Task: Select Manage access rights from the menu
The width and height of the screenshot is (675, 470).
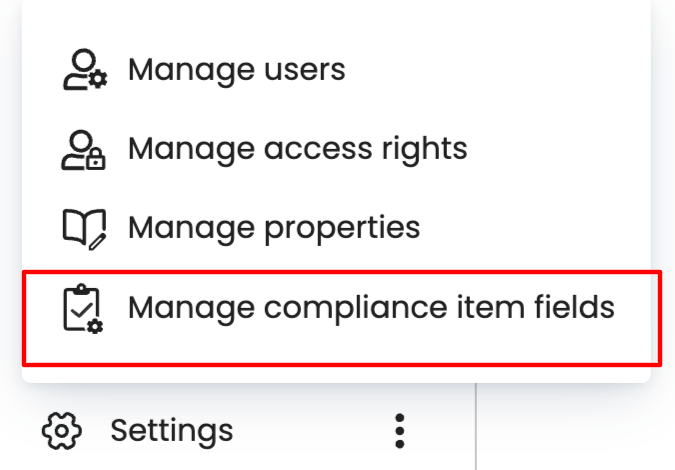Action: tap(297, 149)
